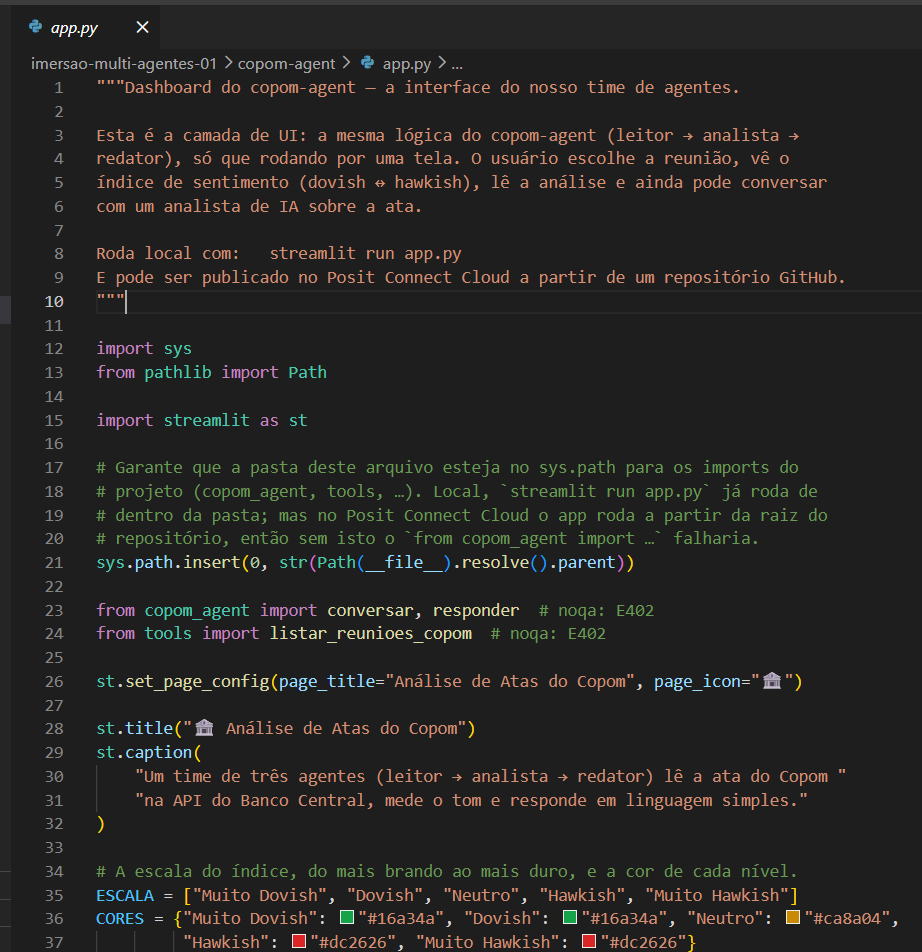Open green swatch for "Dovish" color
This screenshot has height=952, width=922.
point(570,917)
